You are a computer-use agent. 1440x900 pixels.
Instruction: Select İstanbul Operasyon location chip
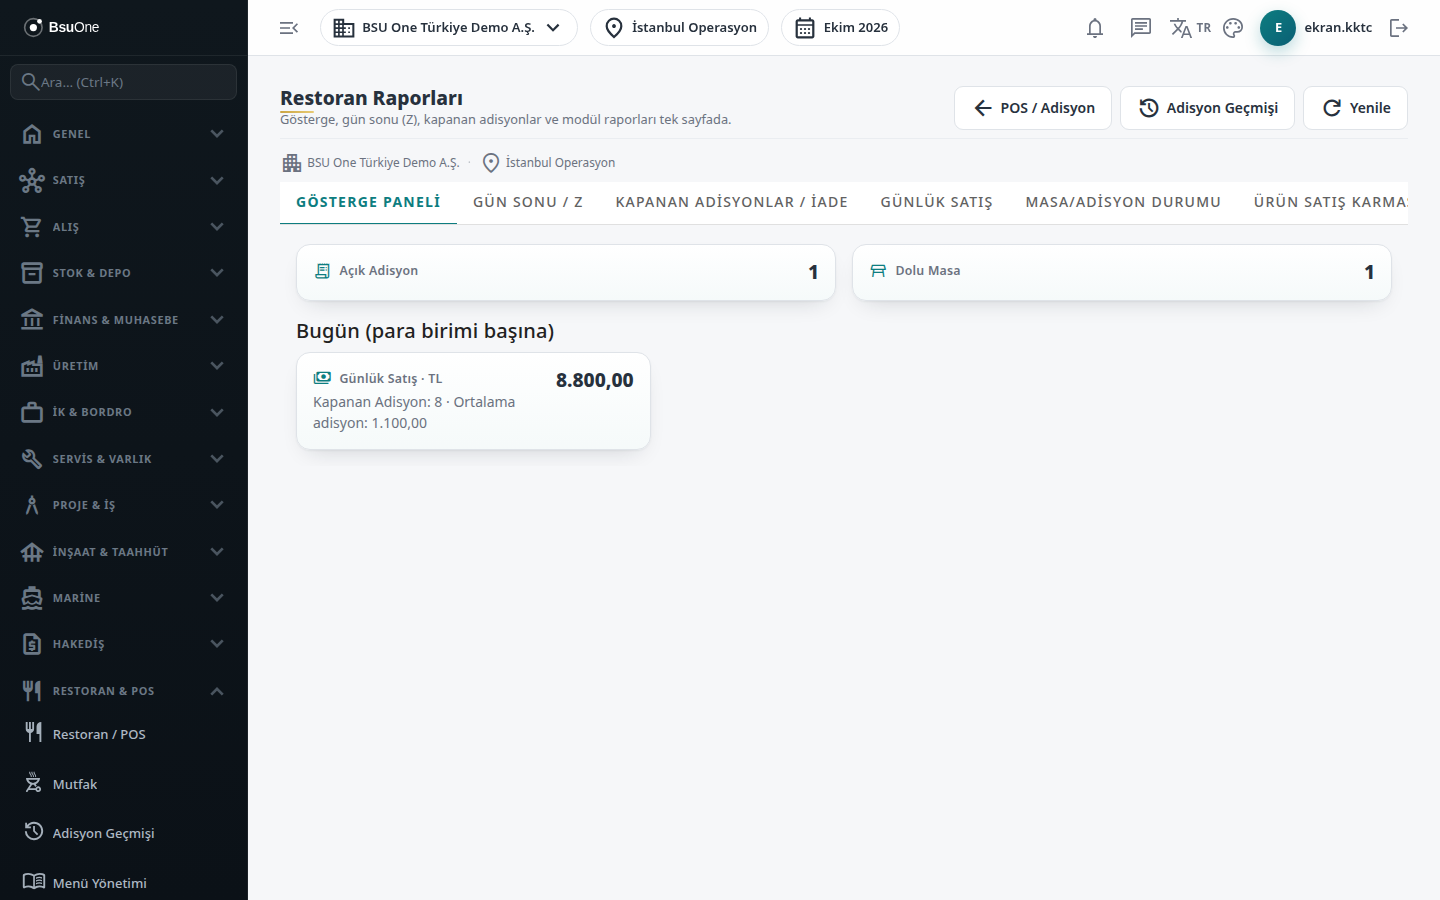(x=679, y=28)
